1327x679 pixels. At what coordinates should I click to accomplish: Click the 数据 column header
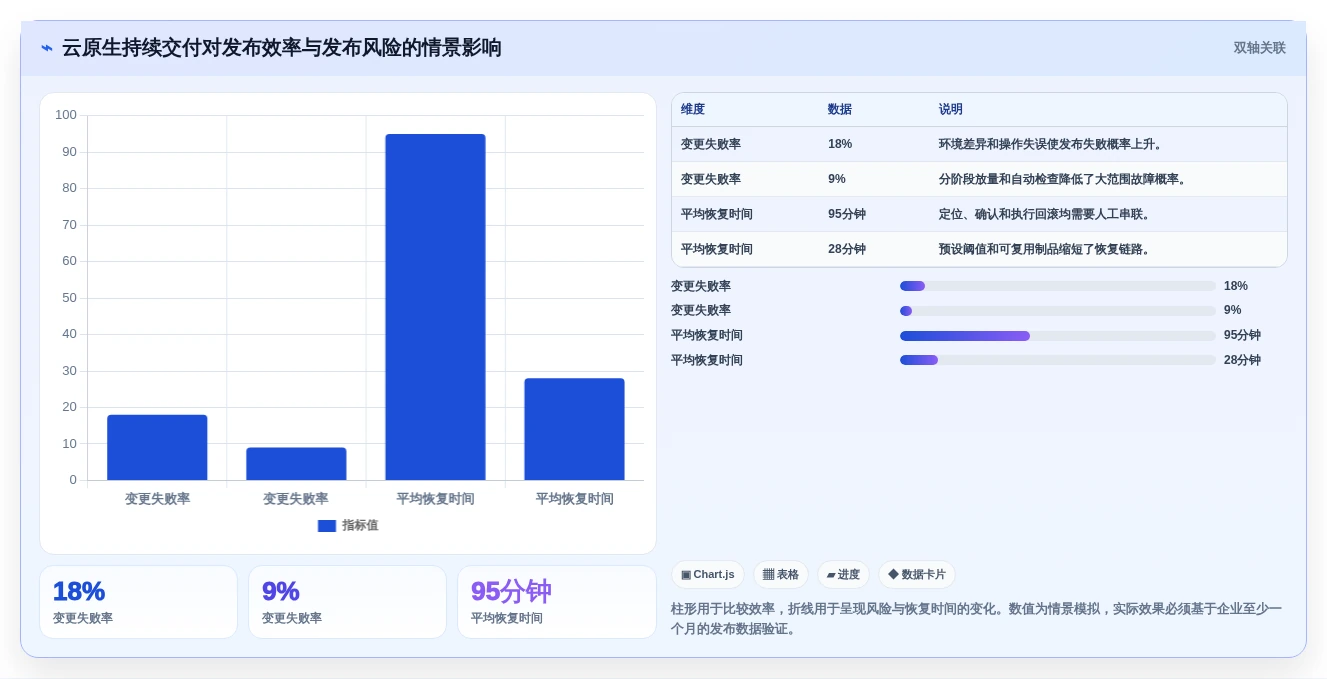tap(840, 110)
